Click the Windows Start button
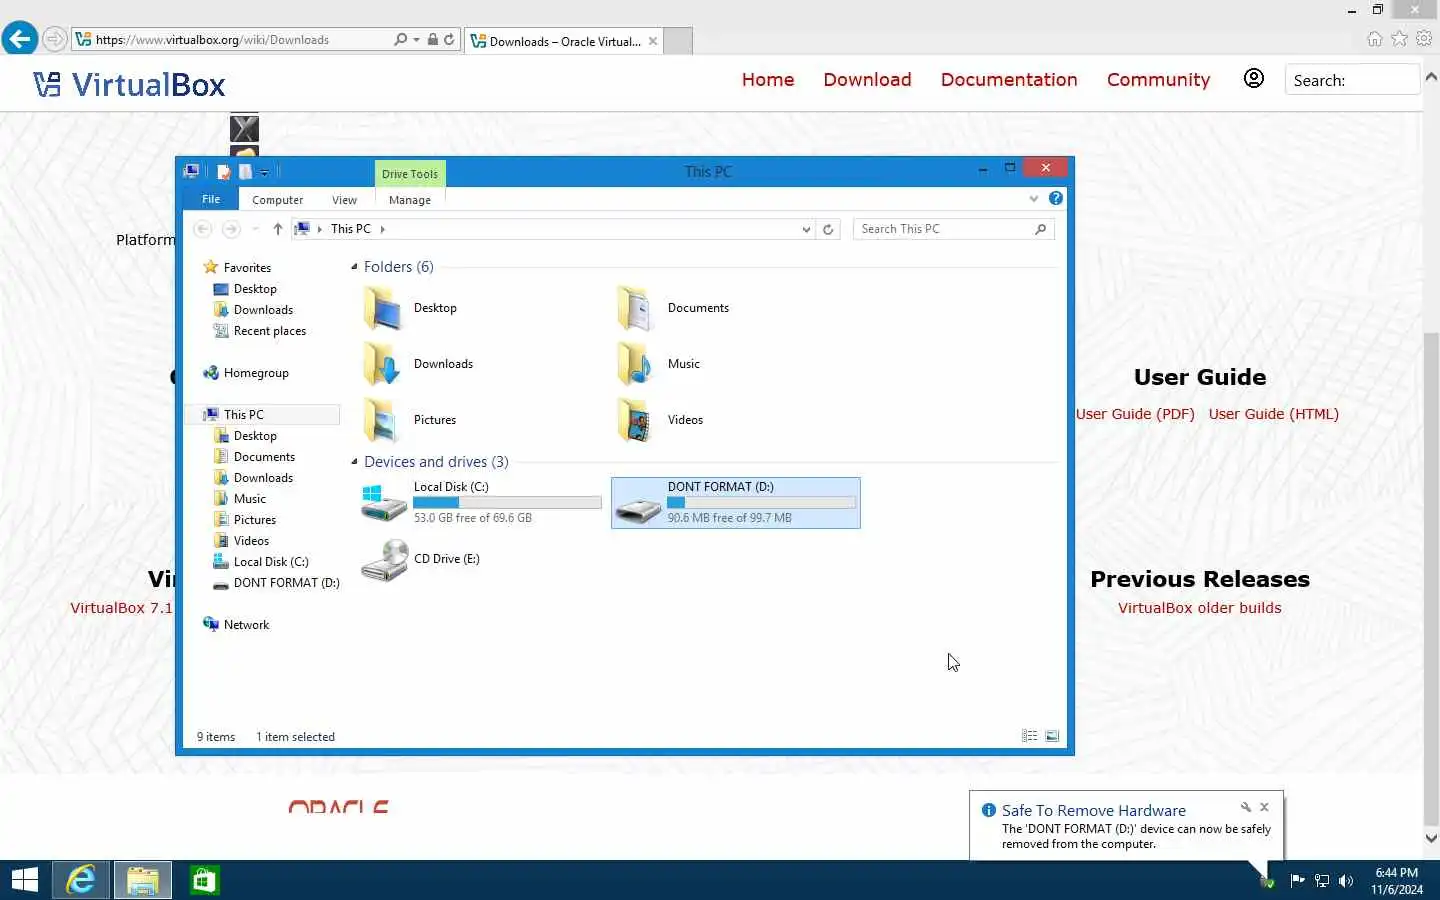 tap(24, 880)
